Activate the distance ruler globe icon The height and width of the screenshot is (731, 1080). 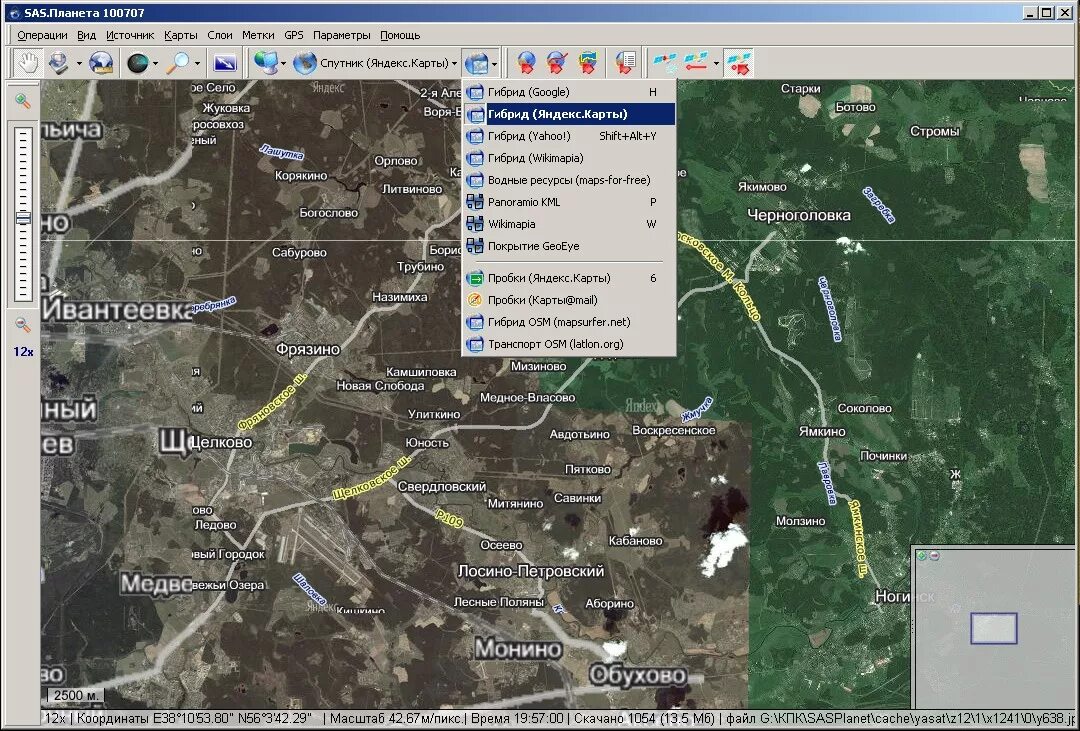tap(101, 63)
